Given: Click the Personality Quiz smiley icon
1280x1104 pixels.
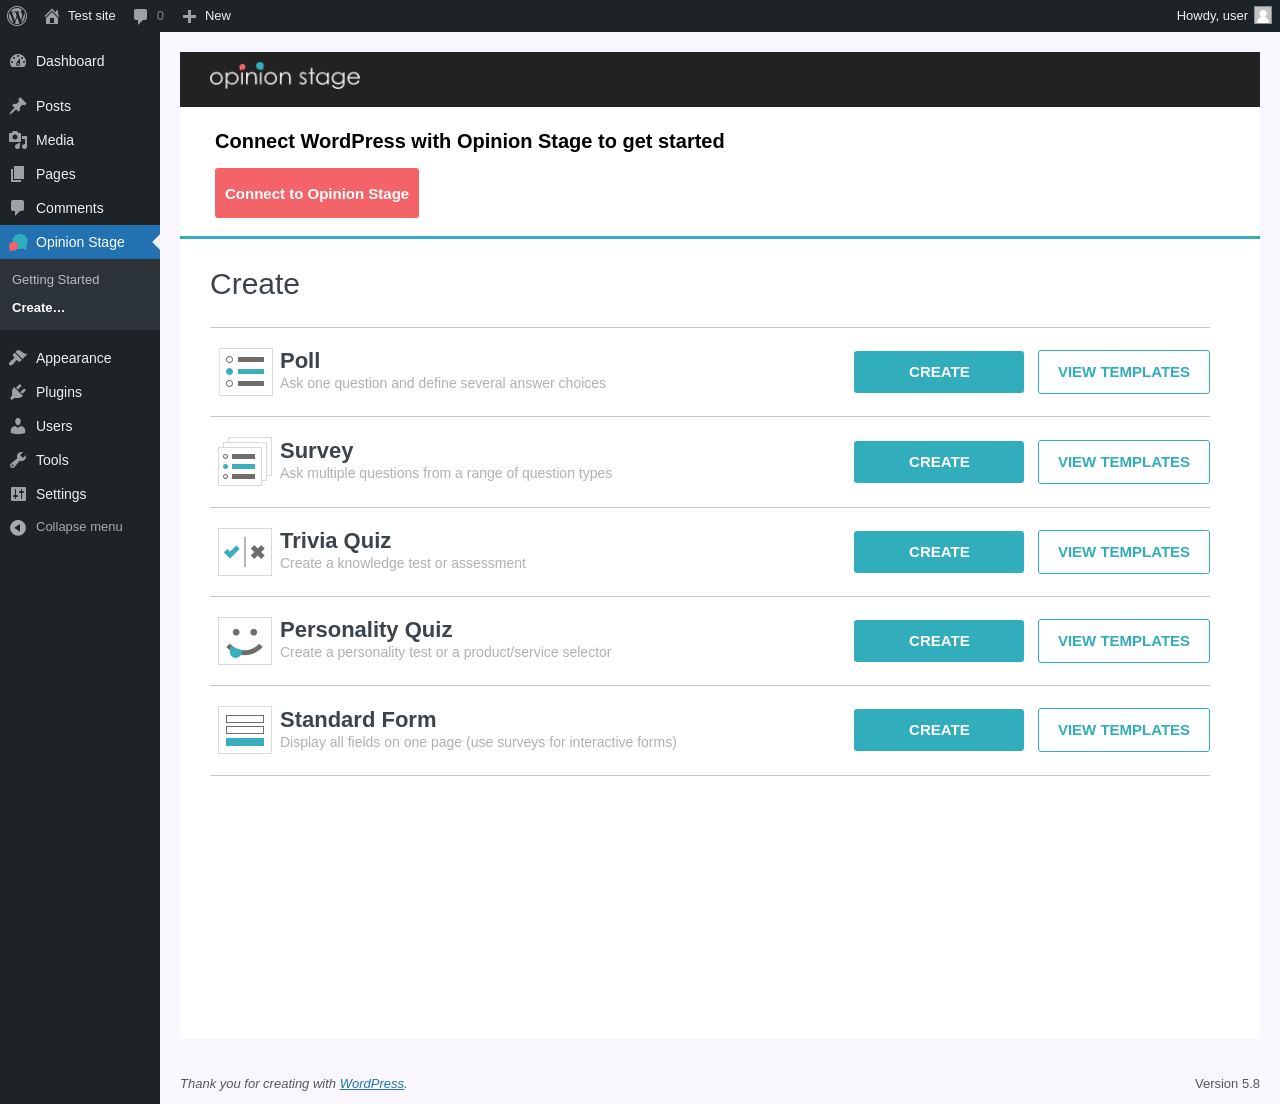Looking at the screenshot, I should point(245,641).
